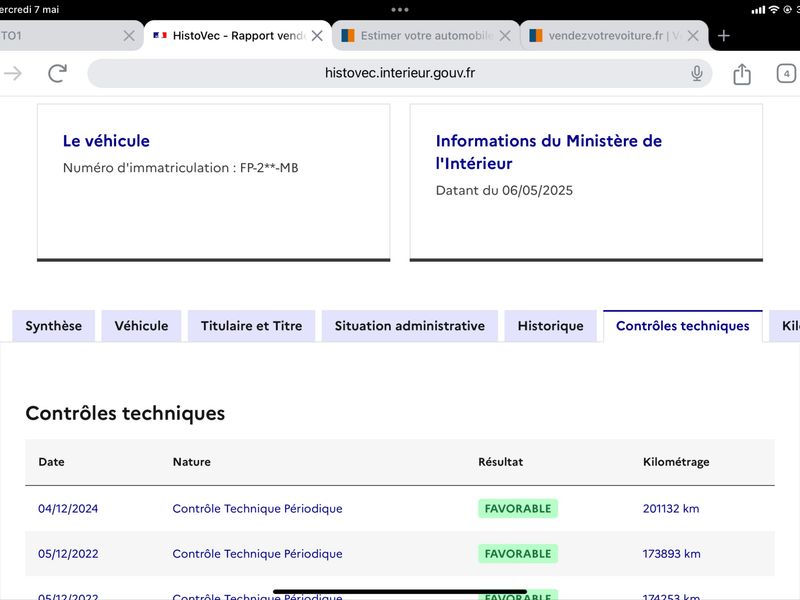Screen dimensions: 800x600
Task: Open the Historique tab
Action: pos(551,326)
